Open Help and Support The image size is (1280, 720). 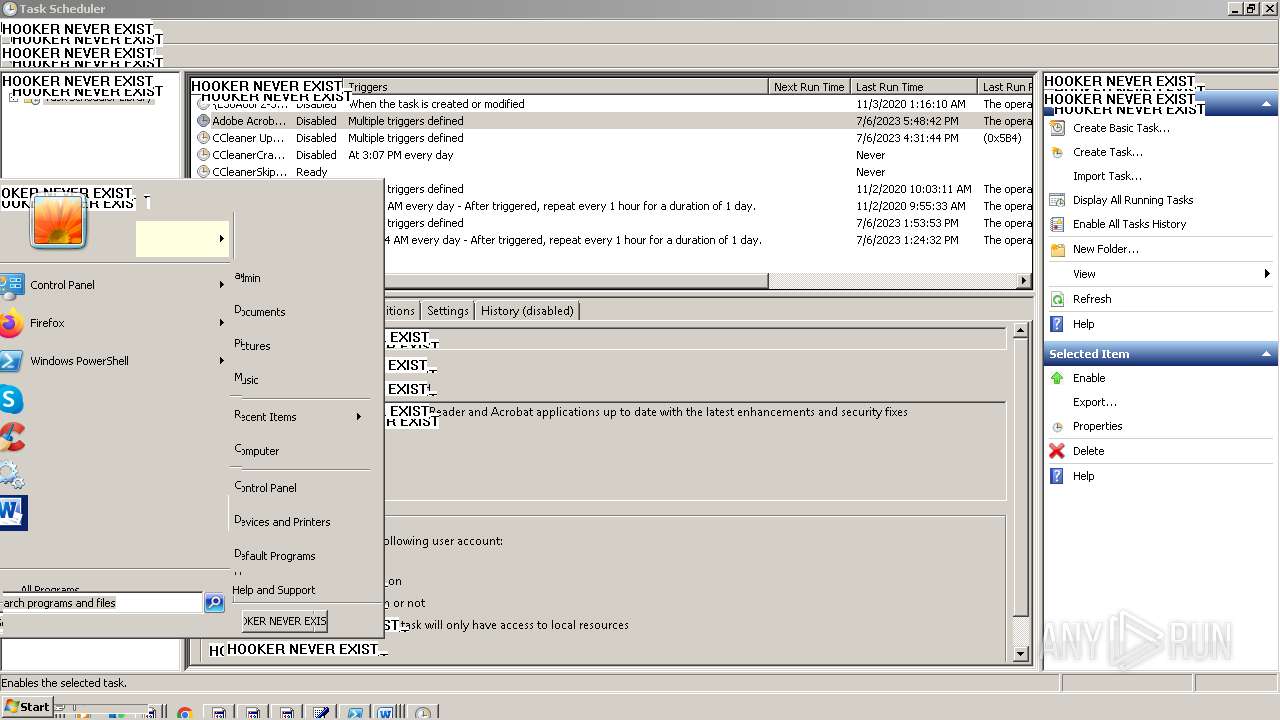tap(274, 590)
